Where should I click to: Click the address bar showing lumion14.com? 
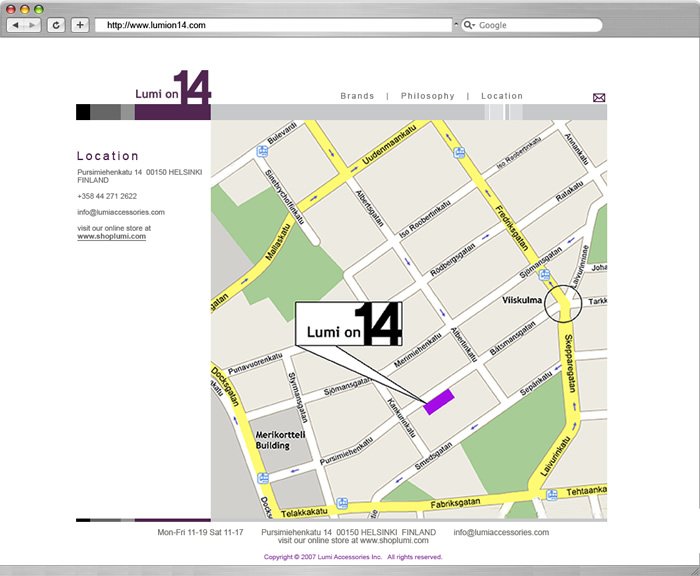point(273,25)
